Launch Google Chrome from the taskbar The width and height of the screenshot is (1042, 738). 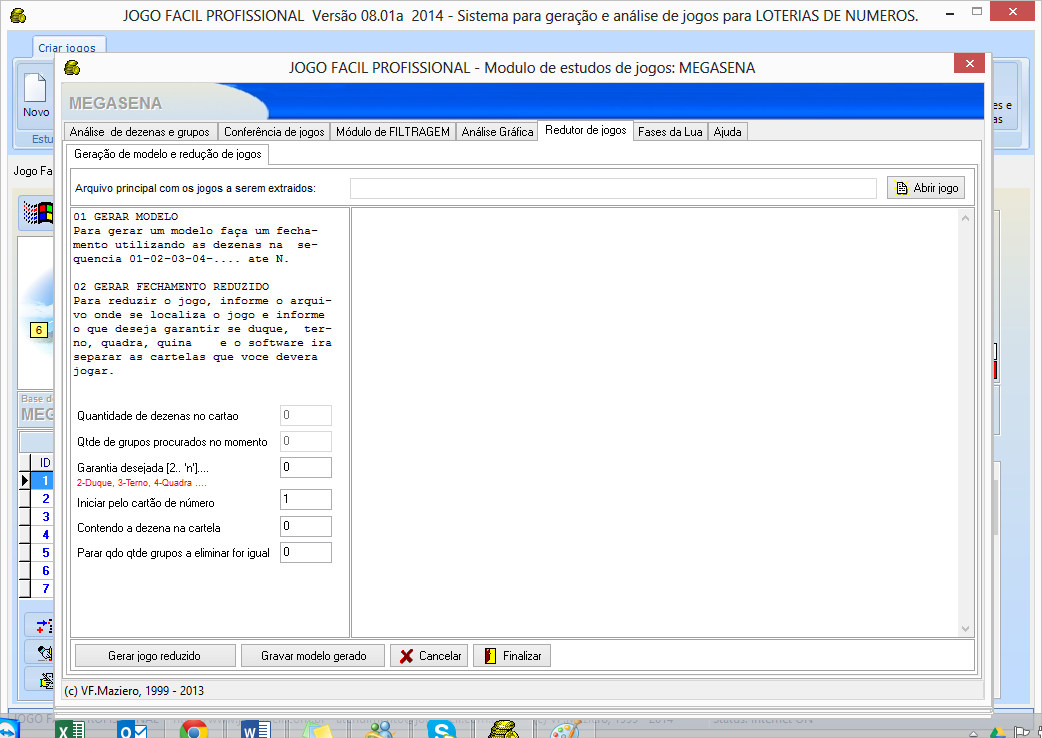tap(193, 729)
